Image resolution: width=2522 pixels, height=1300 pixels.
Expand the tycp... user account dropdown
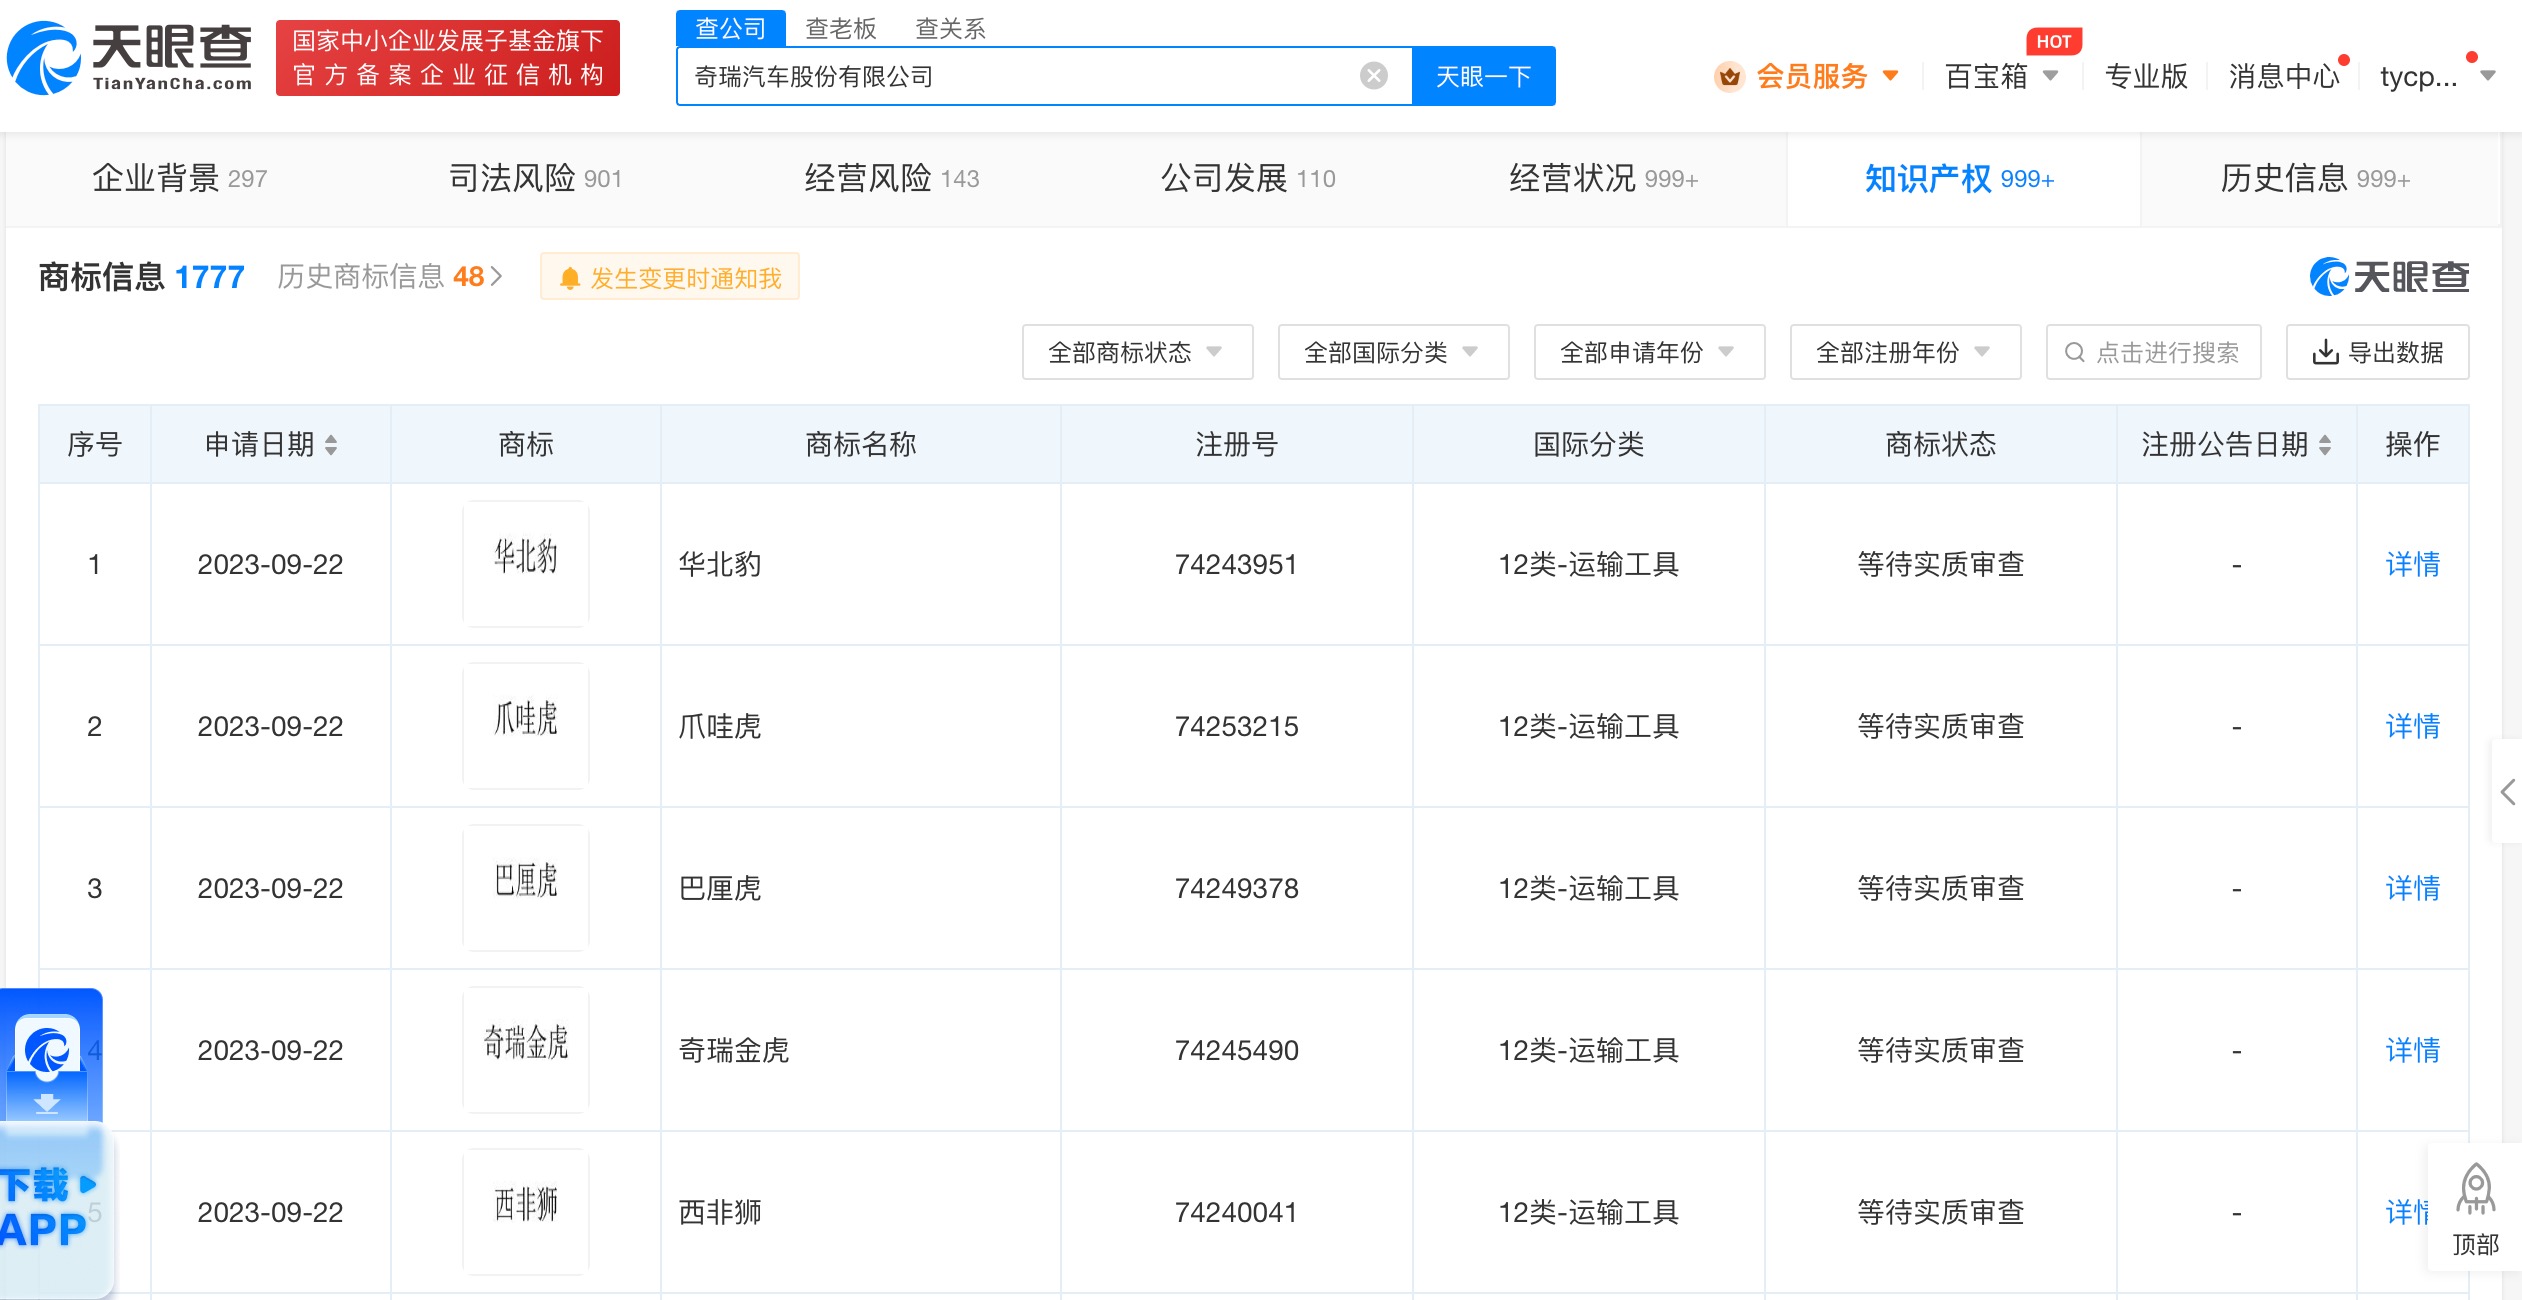pyautogui.click(x=2488, y=76)
